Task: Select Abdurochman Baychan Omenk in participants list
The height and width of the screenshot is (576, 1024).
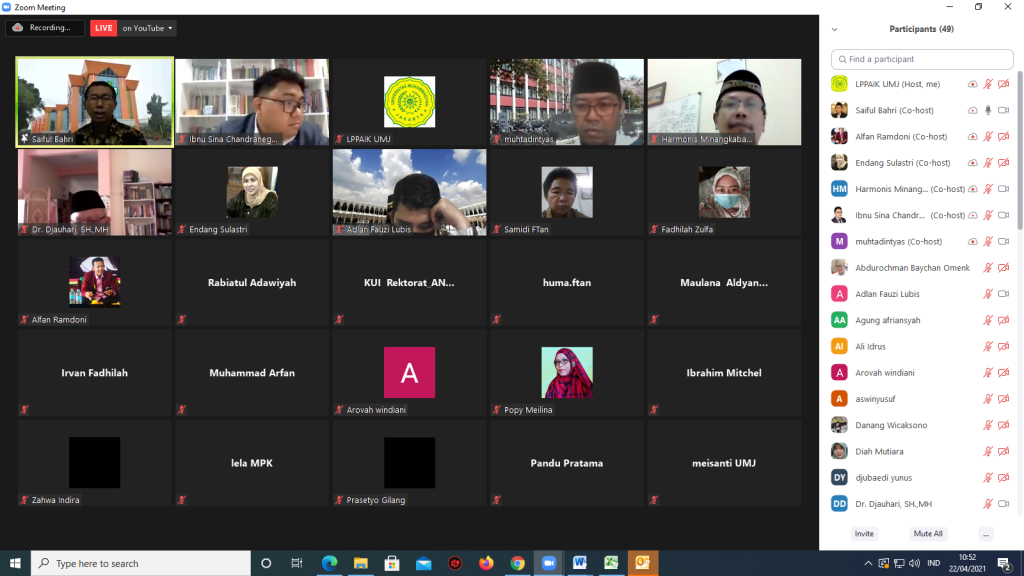Action: 922,268
